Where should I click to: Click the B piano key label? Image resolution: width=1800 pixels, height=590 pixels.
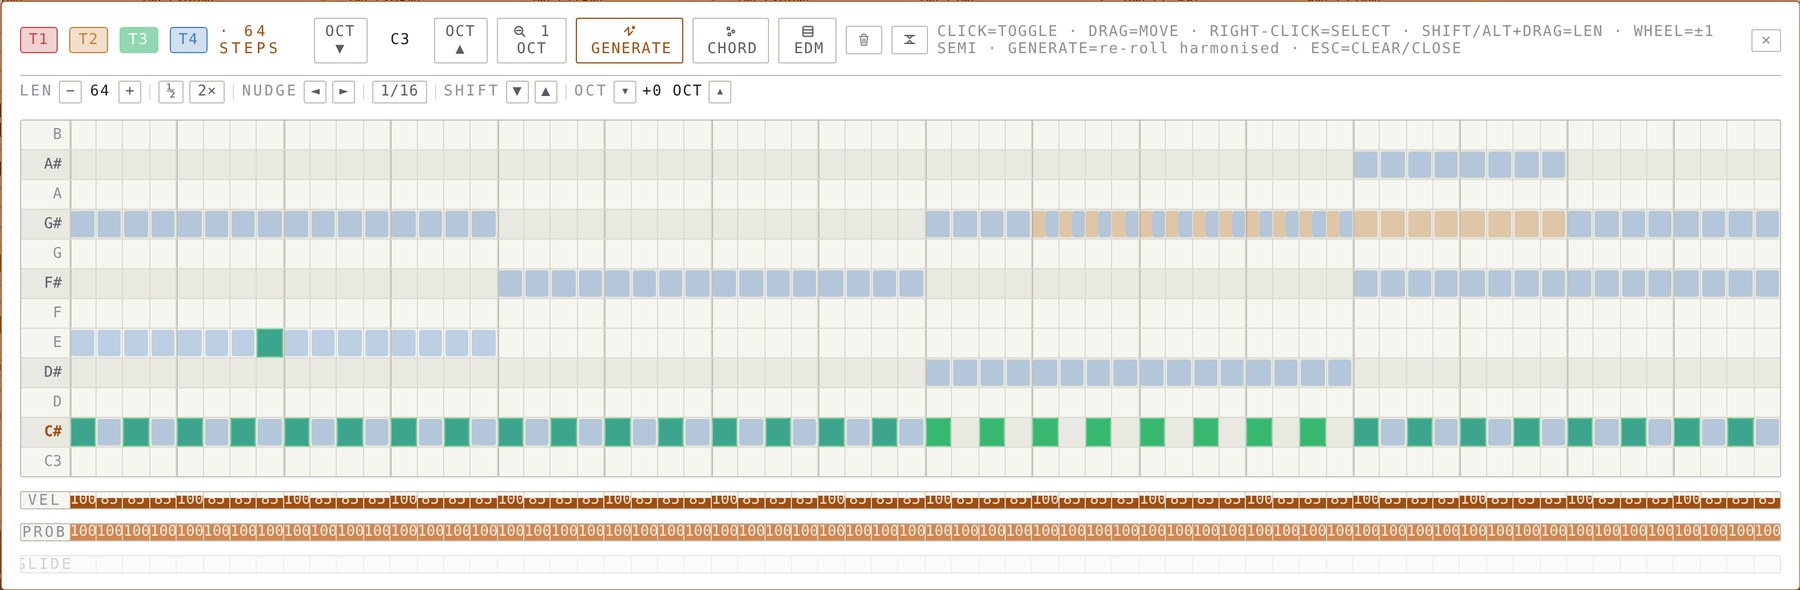[46, 134]
